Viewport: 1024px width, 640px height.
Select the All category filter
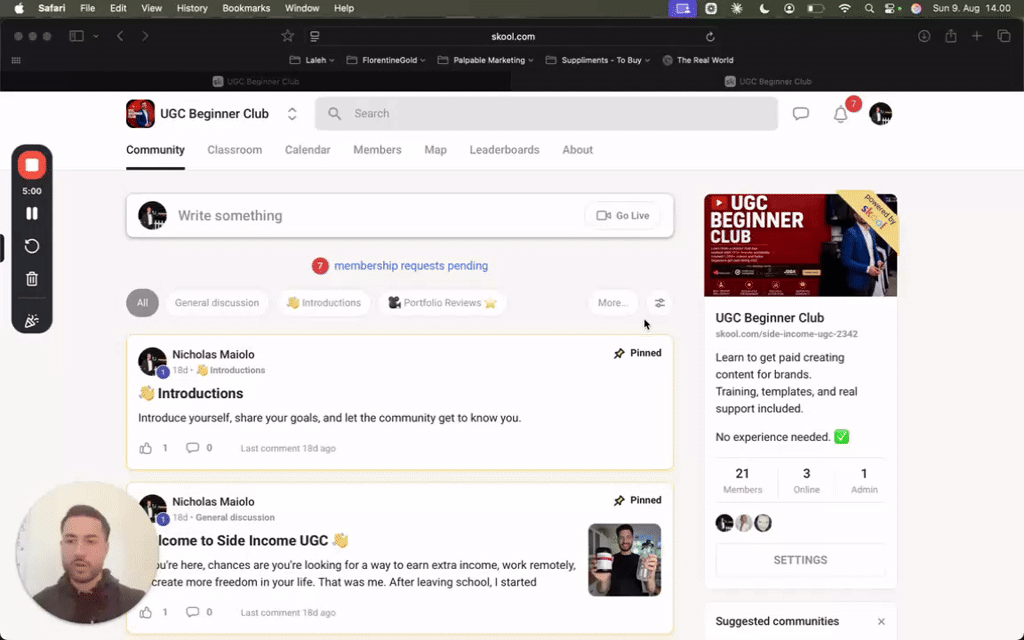(142, 303)
